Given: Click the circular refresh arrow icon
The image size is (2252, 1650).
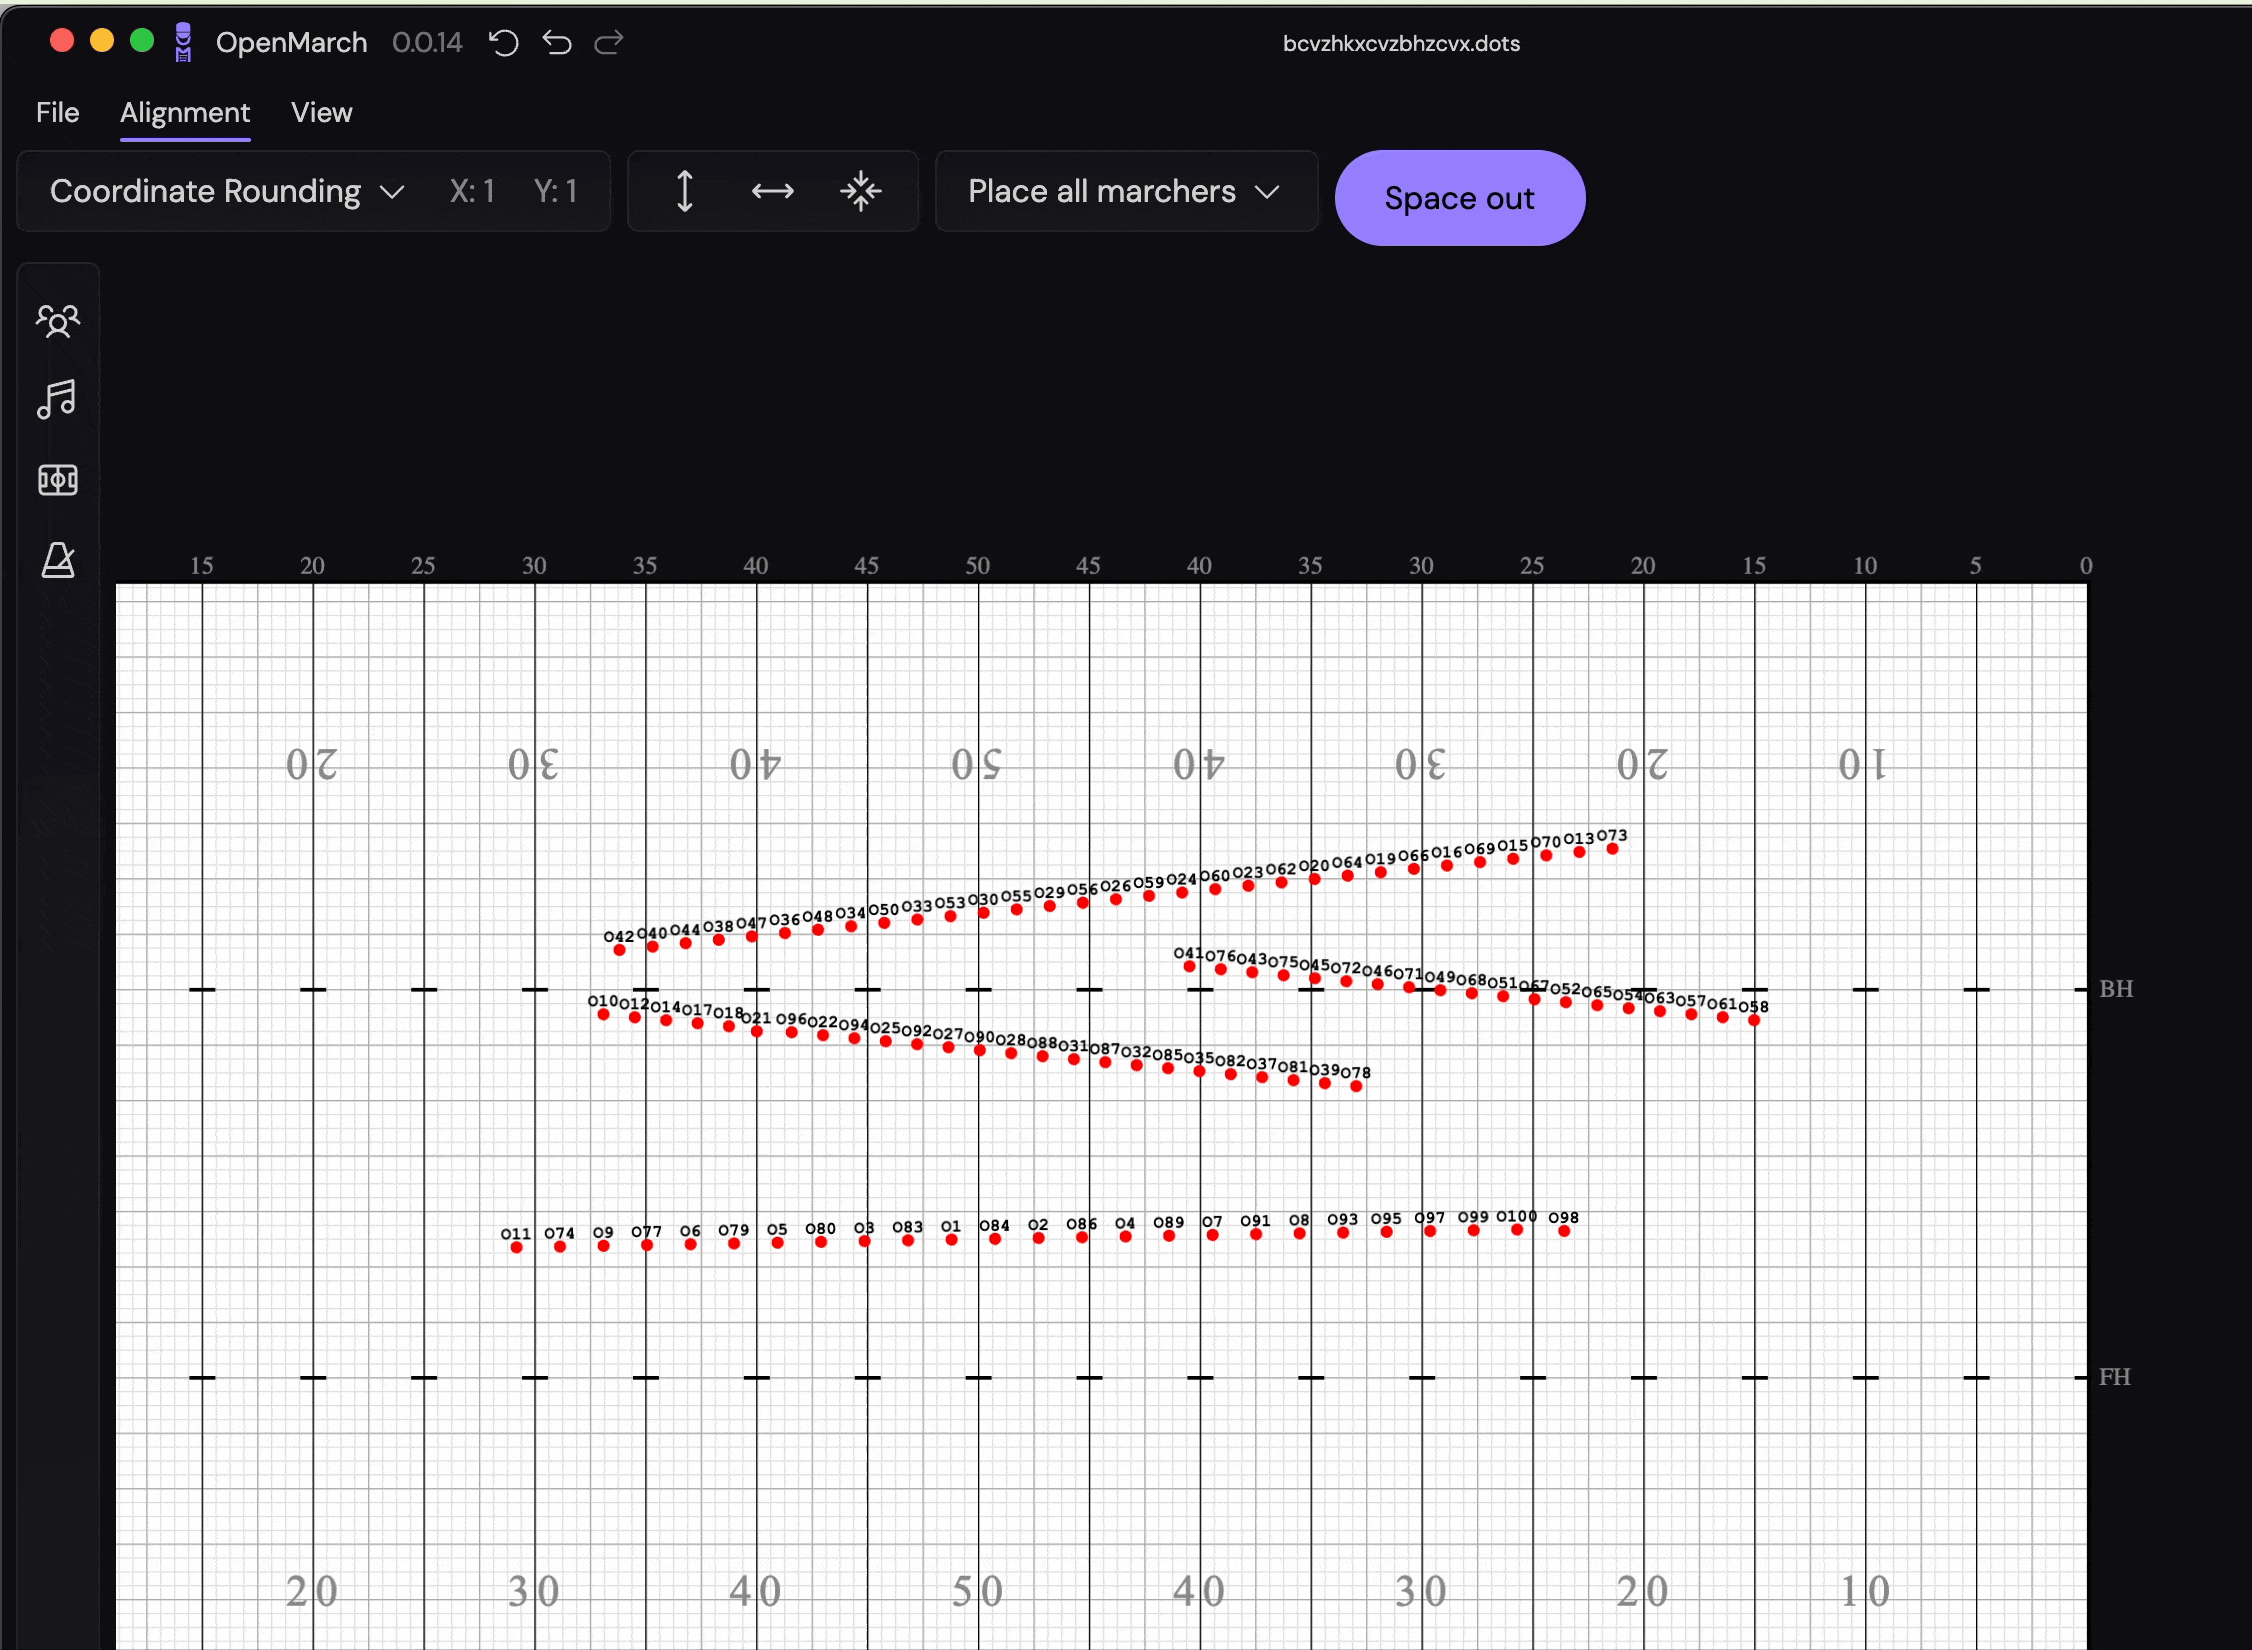Looking at the screenshot, I should (x=504, y=42).
